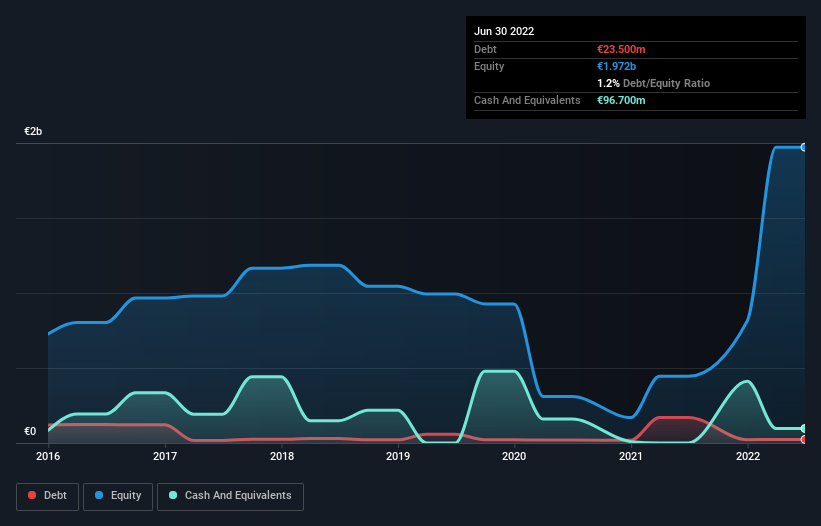Click the Equity endpoint marker at Jun 2022
The image size is (821, 526).
(x=804, y=148)
